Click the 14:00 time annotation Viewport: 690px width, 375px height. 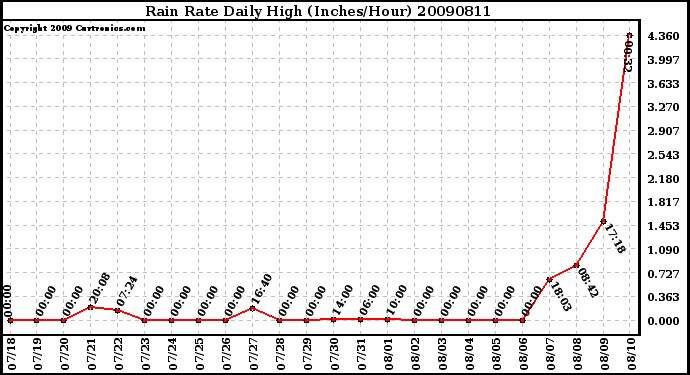(342, 300)
